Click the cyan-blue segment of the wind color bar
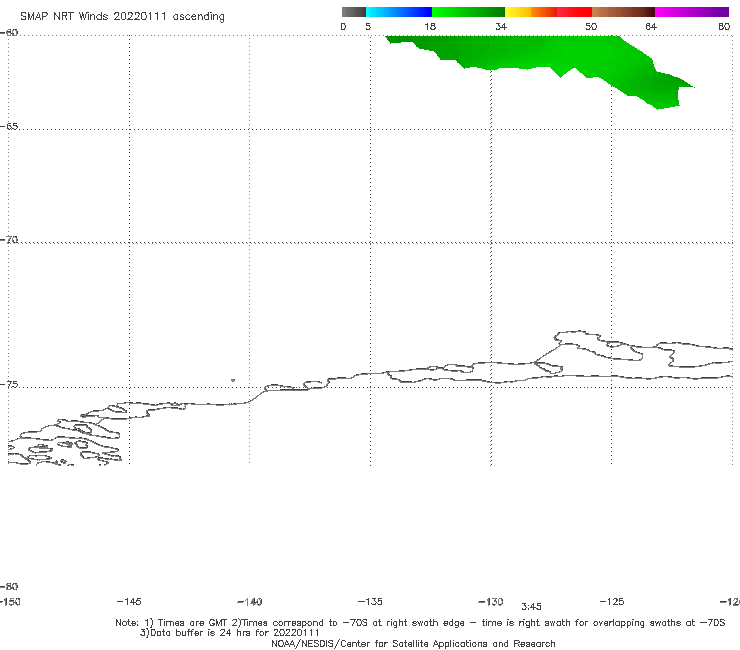Viewport: 740px width, 650px height. pos(399,12)
